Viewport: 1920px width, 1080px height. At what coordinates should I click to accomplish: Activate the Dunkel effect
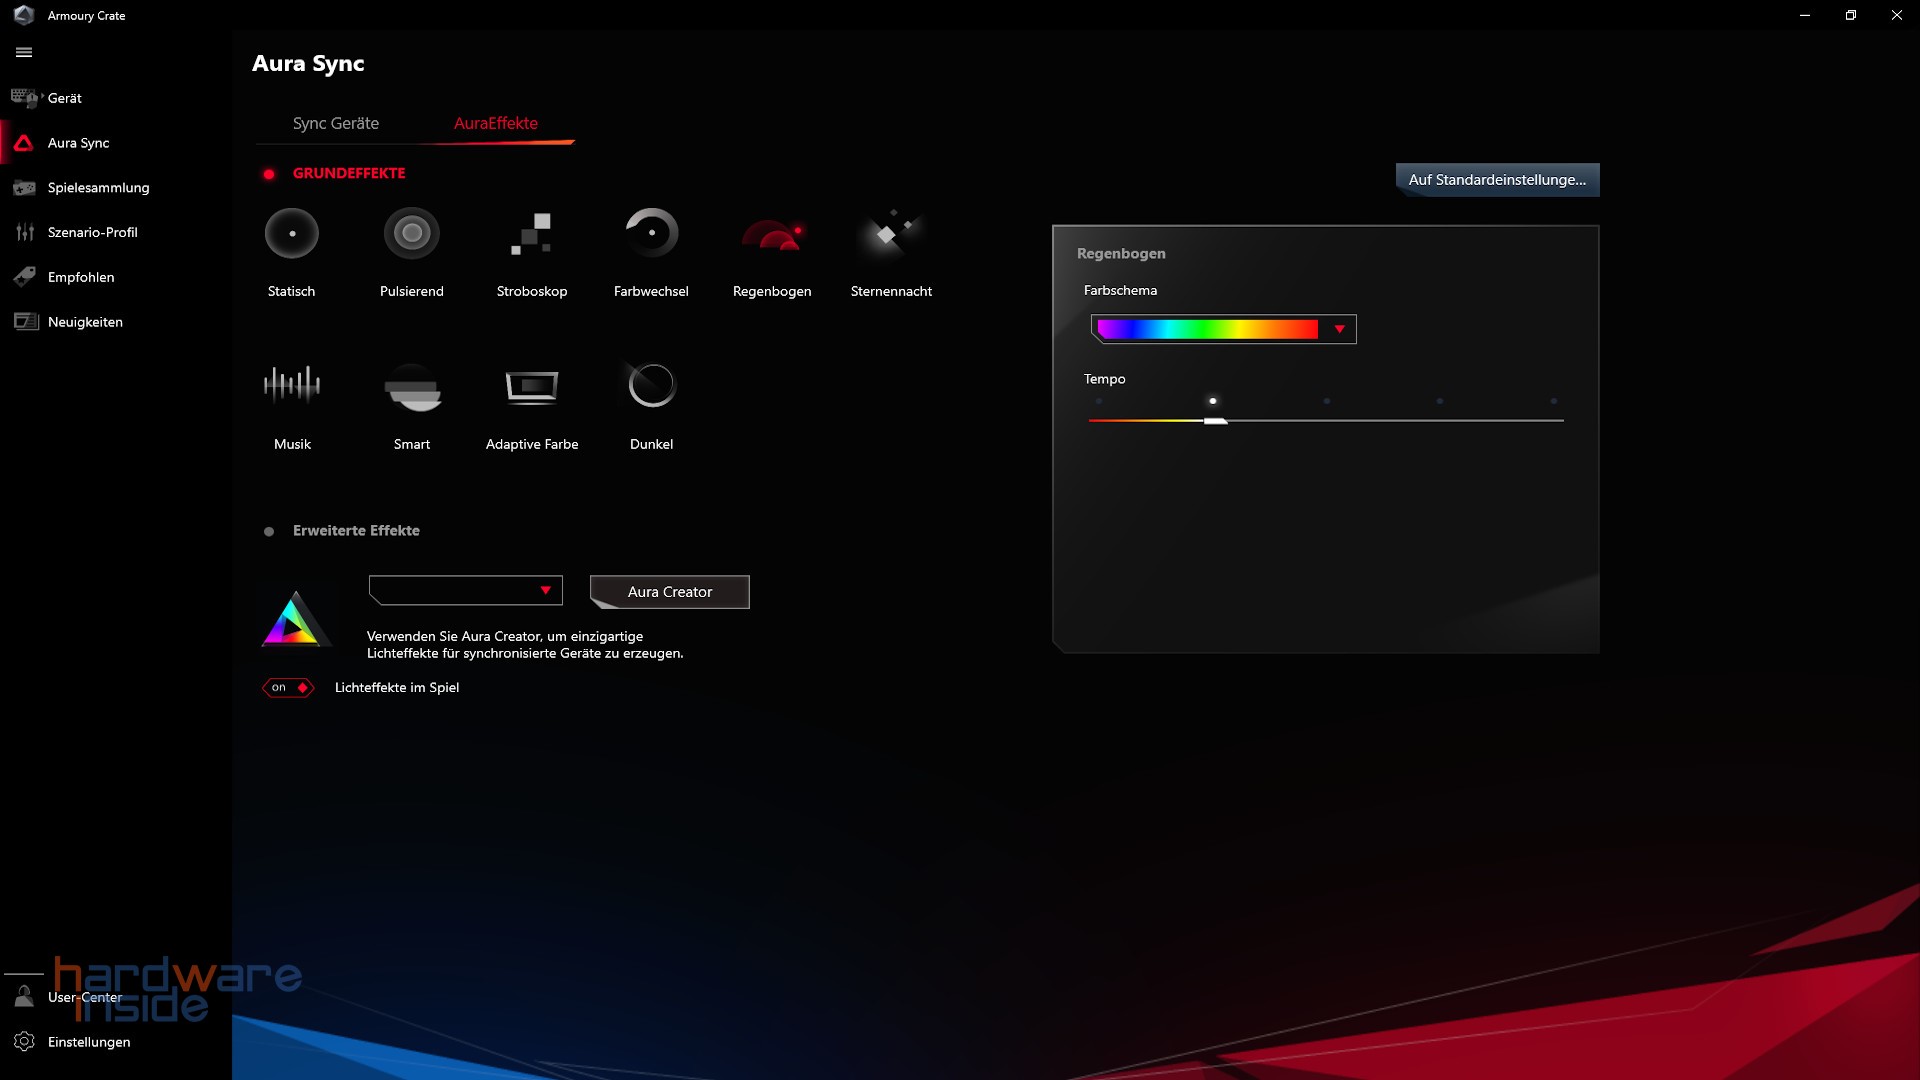tap(651, 402)
